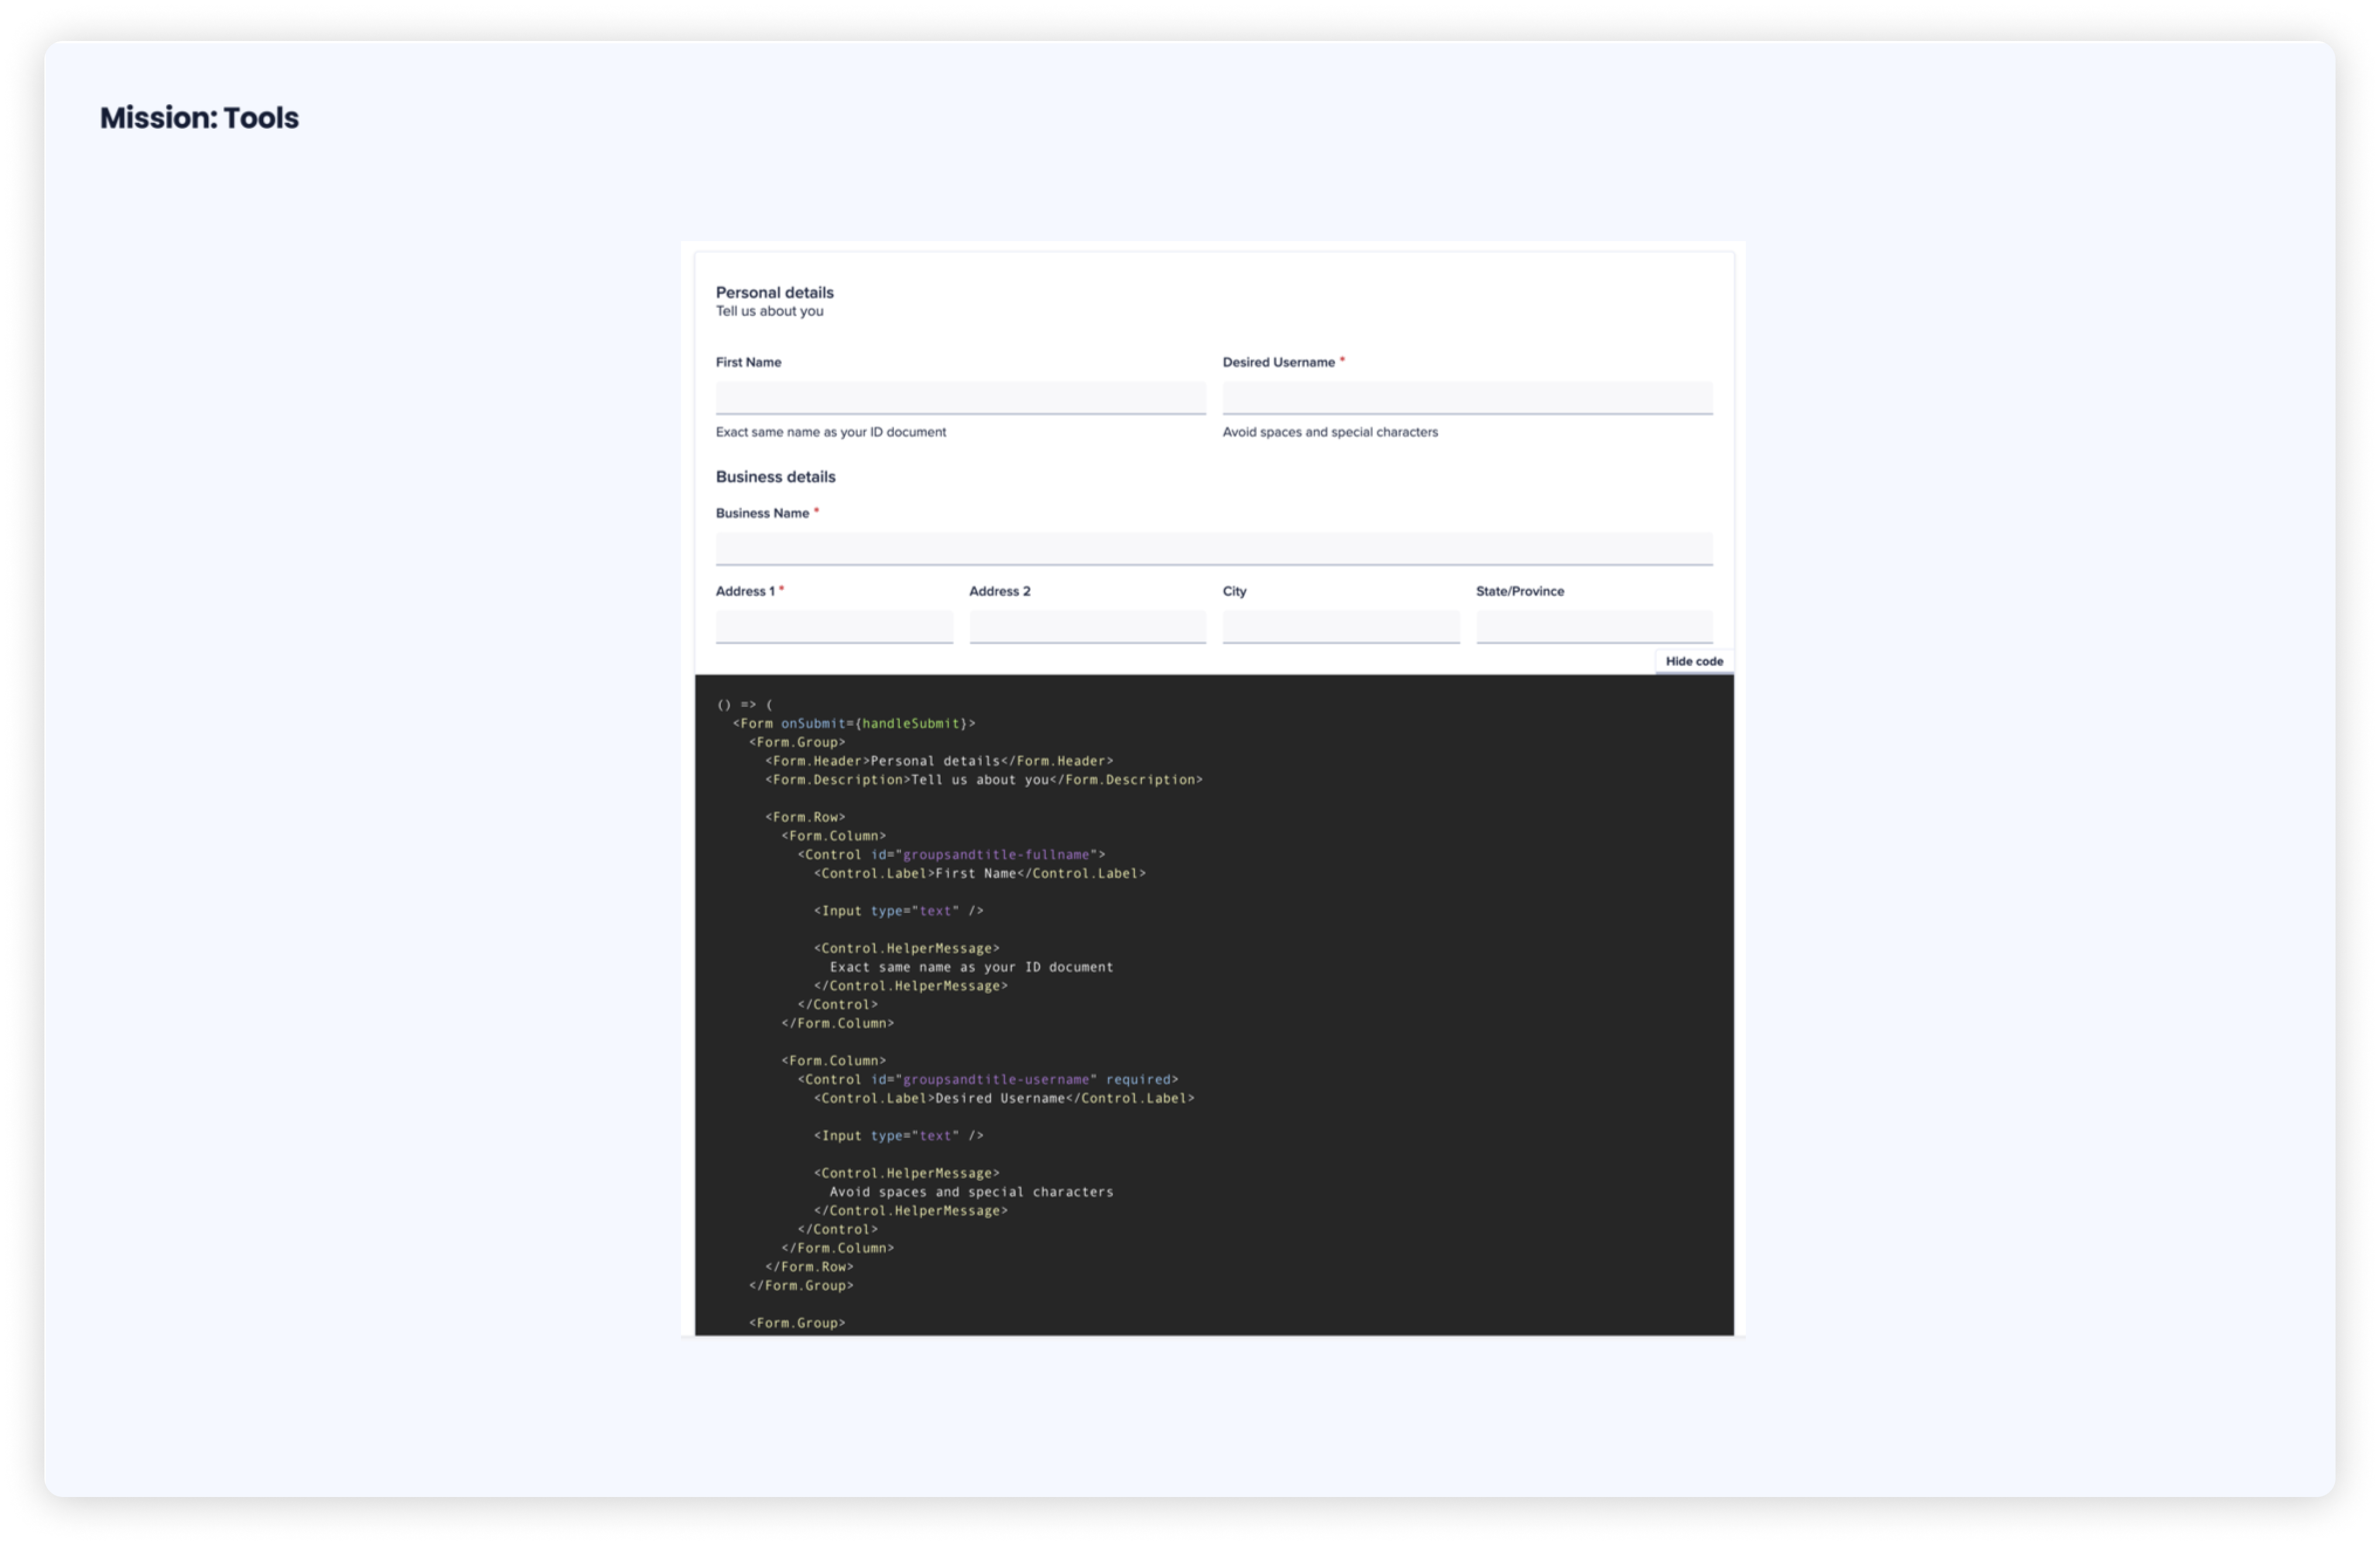Viewport: 2380px width, 1545px height.
Task: Click the 'Tell us about you' description
Action: [769, 311]
